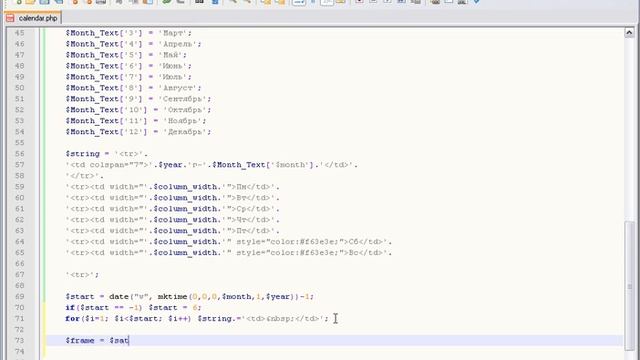Place cursor in $Month_Text['5'] line
Viewport: 640px width, 360px height.
[x=126, y=55]
